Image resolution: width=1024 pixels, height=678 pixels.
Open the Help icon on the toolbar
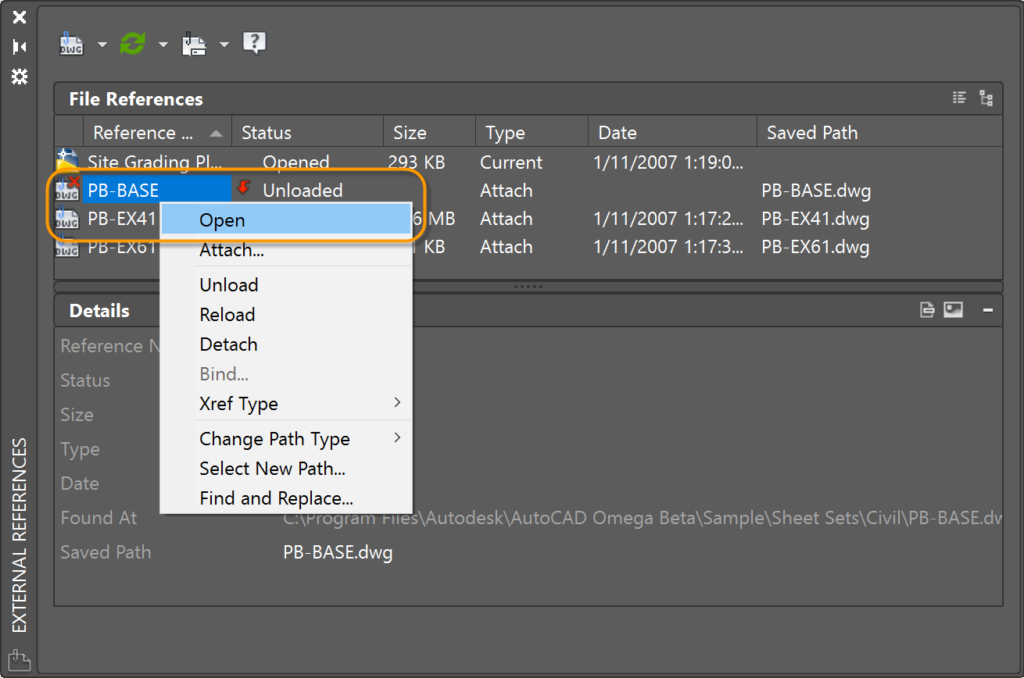253,43
